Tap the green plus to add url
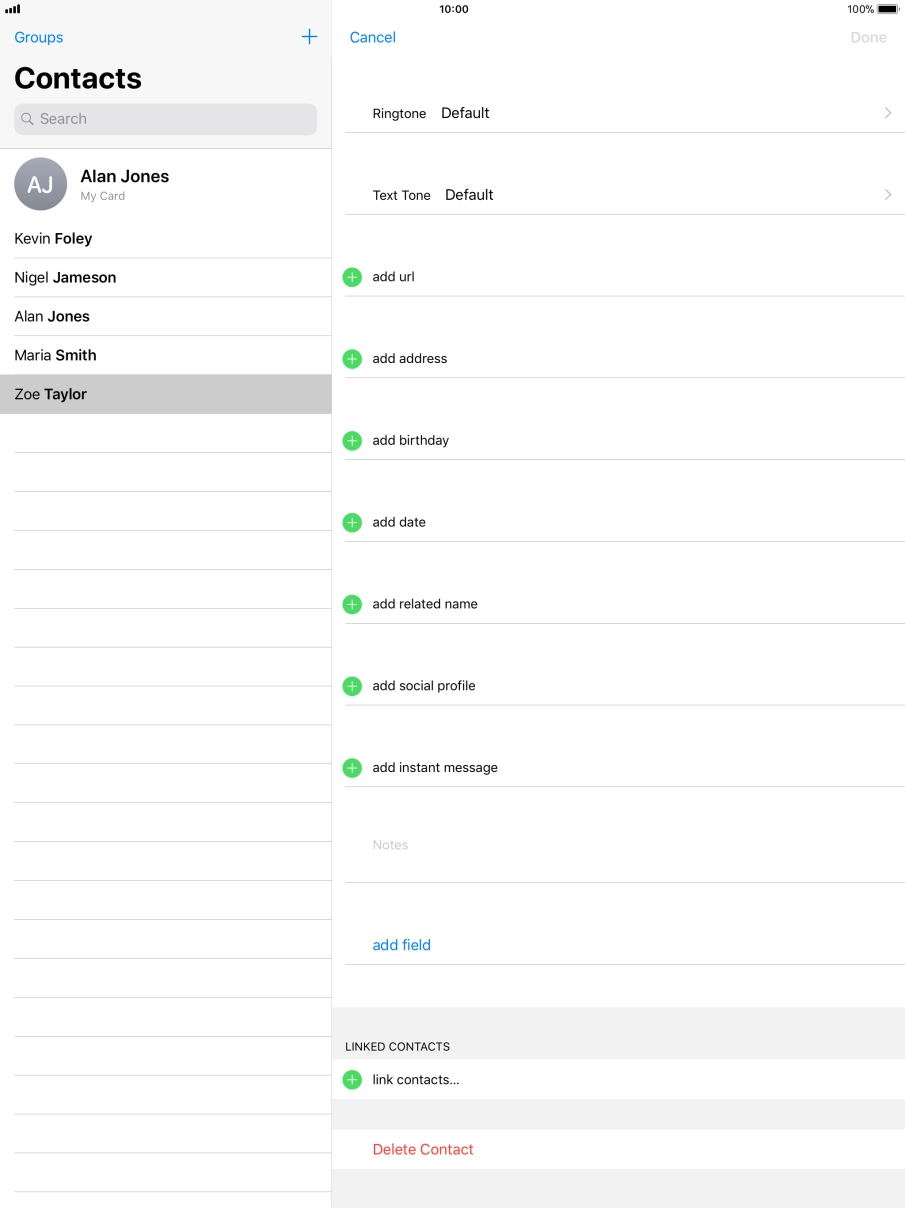 point(352,277)
